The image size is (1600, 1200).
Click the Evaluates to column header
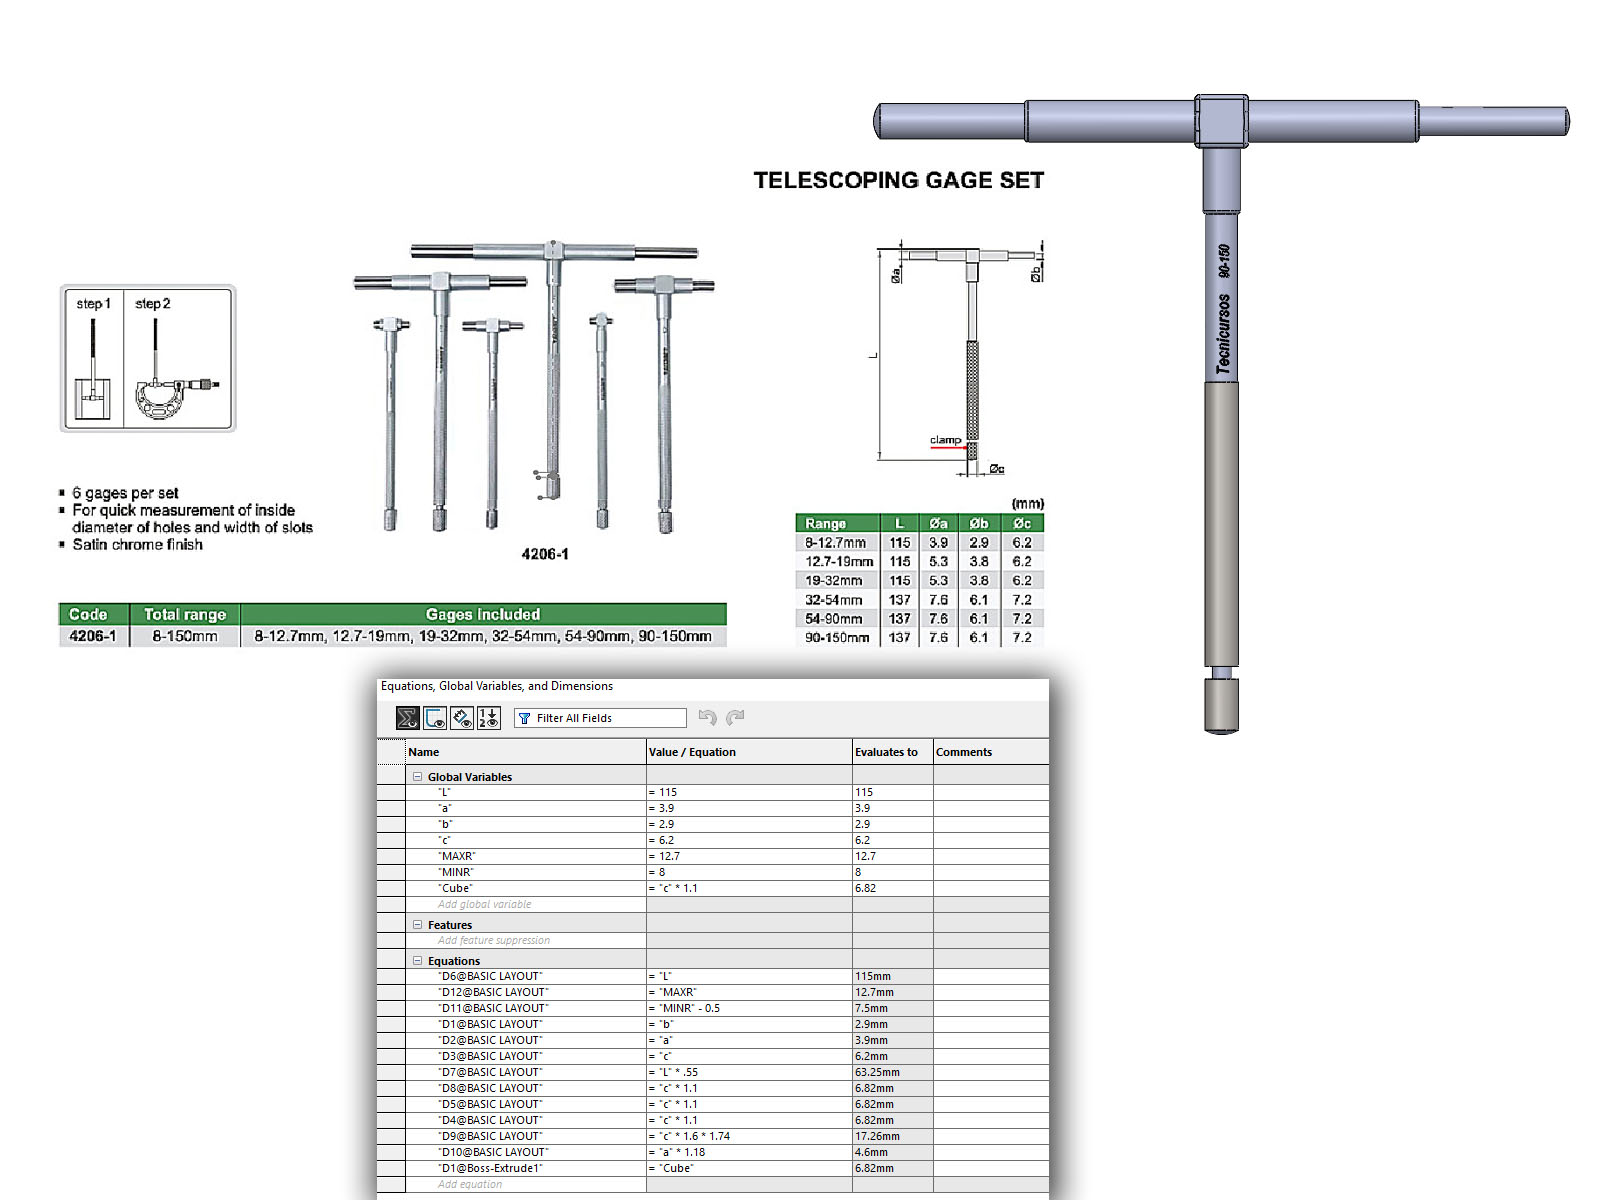click(x=892, y=752)
